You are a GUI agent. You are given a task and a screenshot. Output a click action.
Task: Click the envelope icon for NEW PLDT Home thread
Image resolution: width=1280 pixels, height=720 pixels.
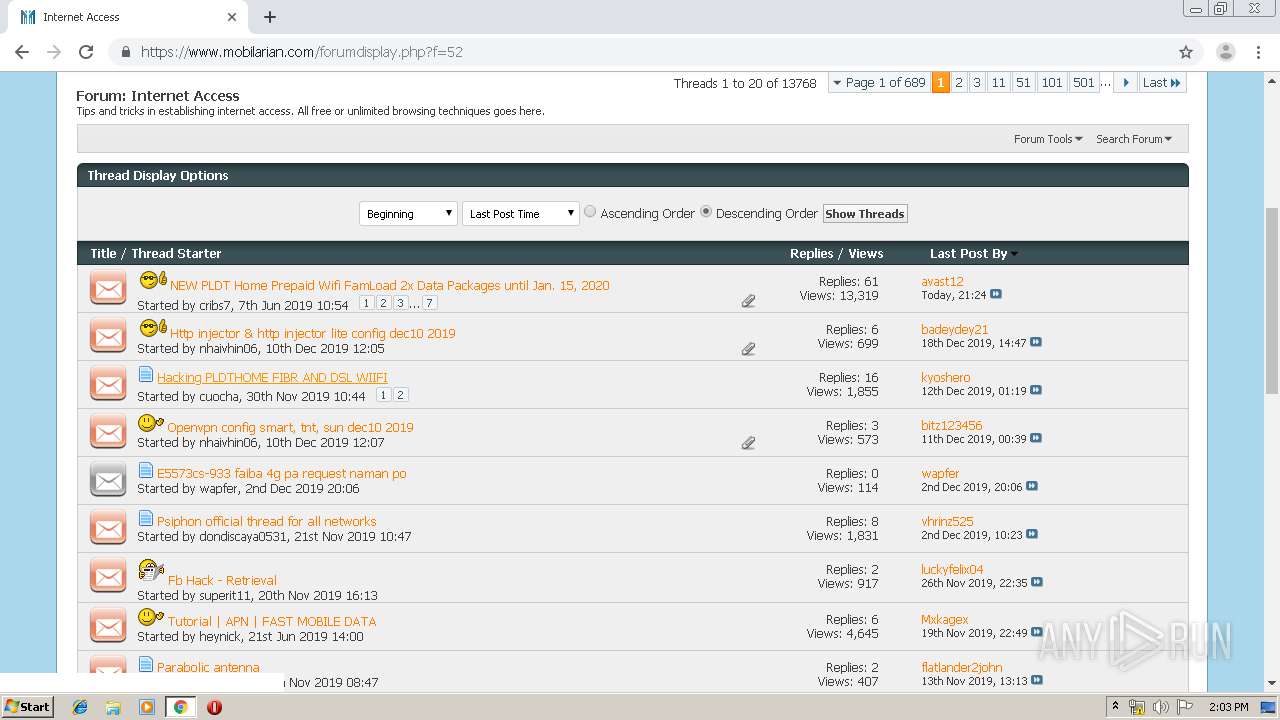[x=108, y=289]
